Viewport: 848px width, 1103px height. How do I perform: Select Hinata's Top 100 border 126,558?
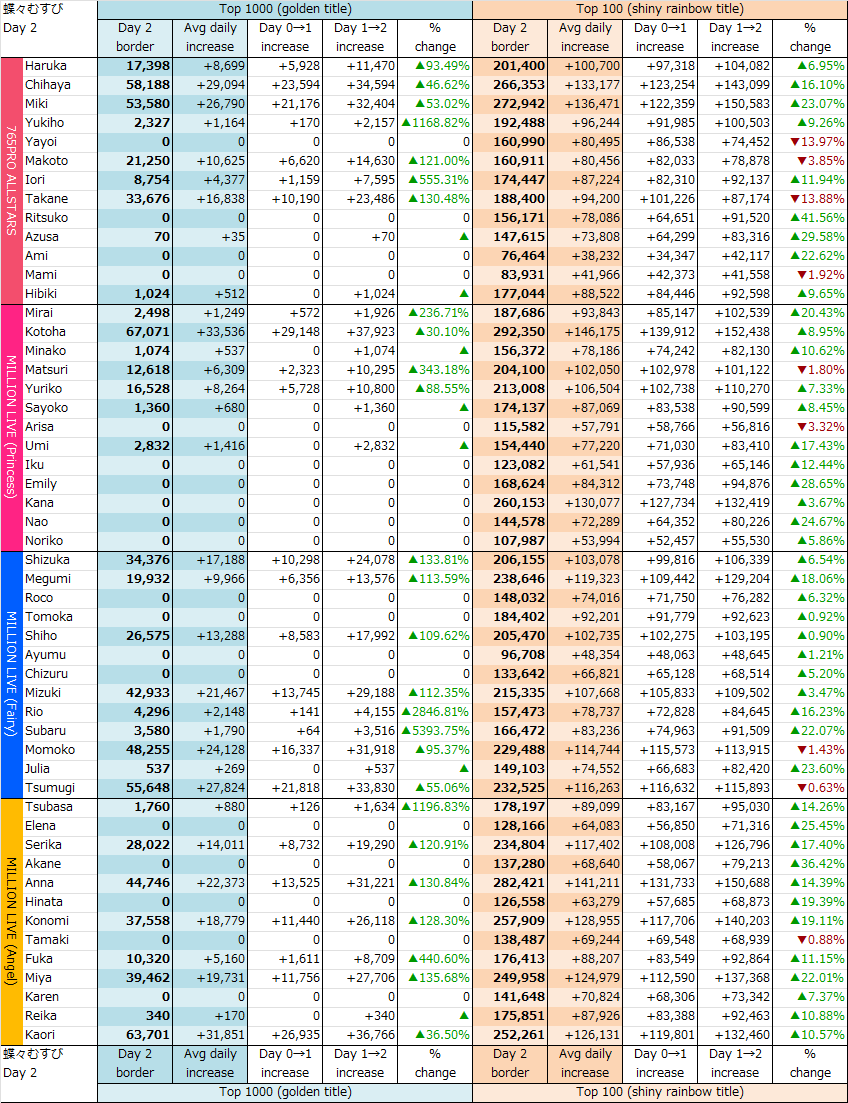click(510, 902)
